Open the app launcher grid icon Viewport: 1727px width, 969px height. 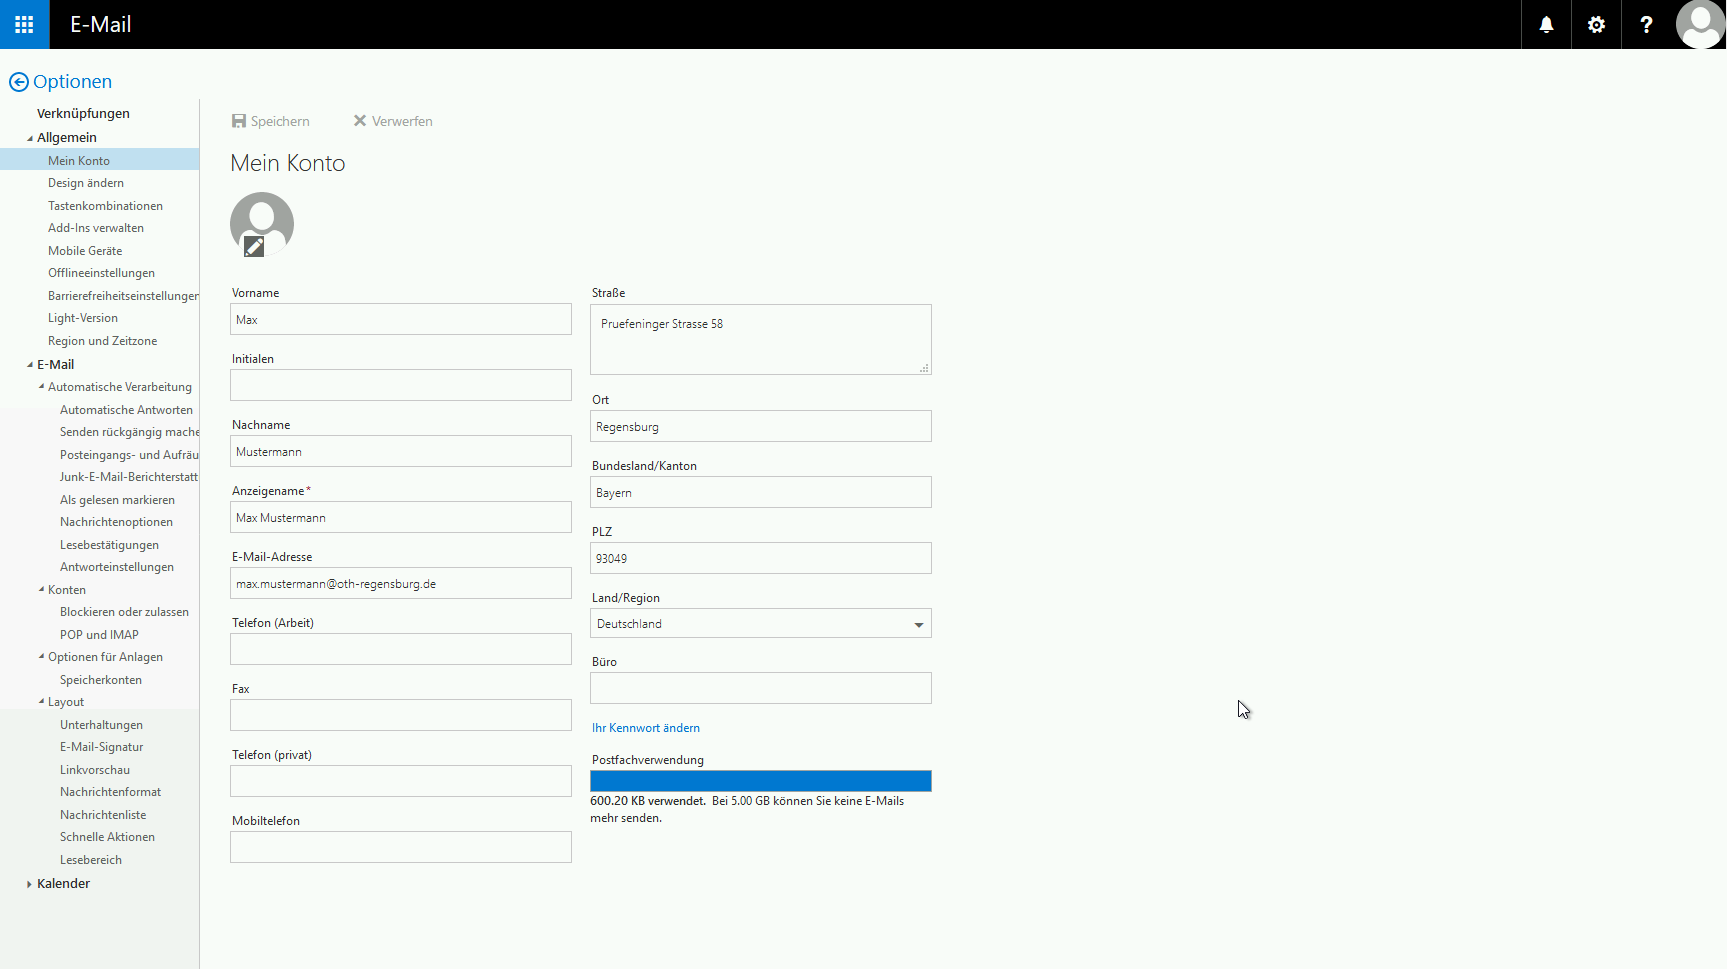24,24
